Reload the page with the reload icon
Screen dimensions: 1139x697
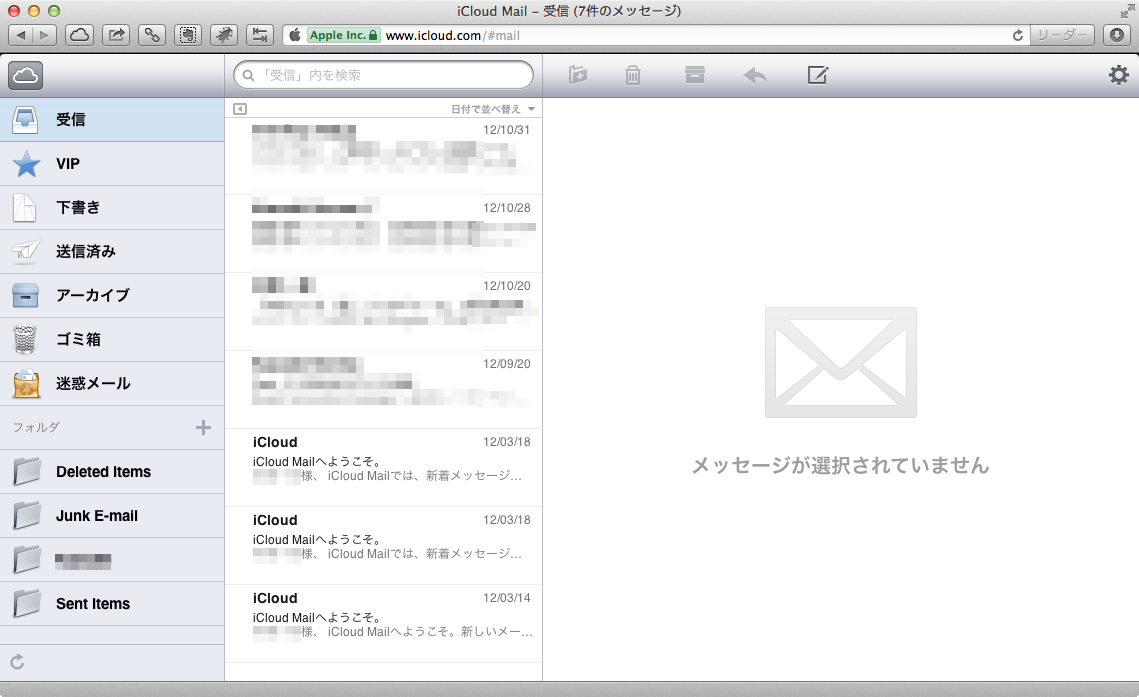[x=1017, y=35]
